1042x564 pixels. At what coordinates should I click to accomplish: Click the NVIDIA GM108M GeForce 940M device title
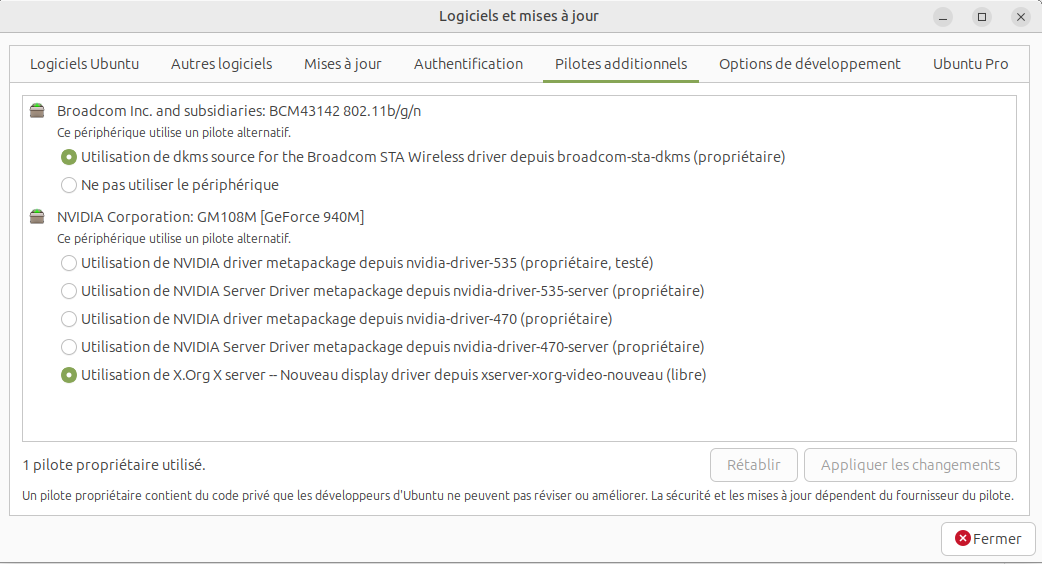(211, 217)
